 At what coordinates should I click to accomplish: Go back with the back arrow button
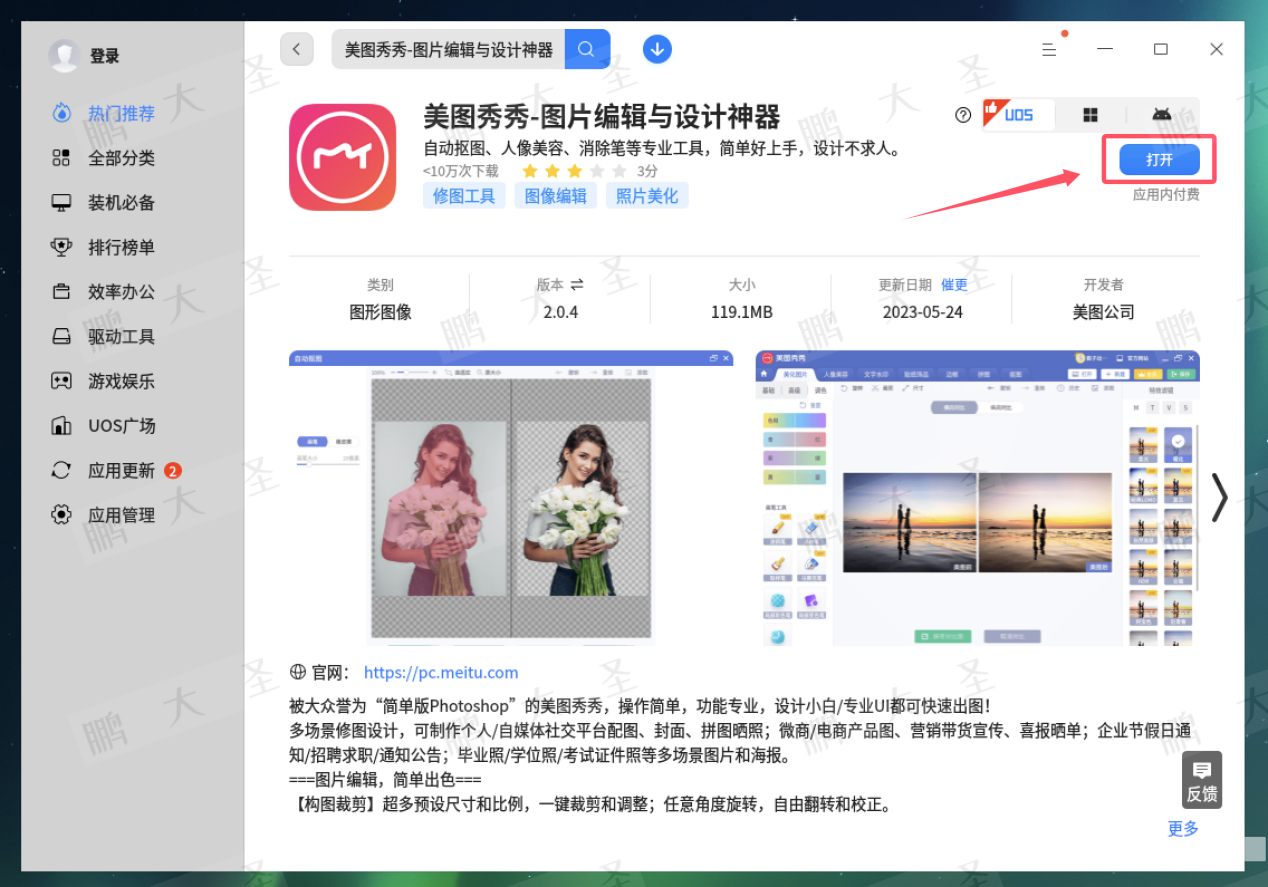(x=297, y=48)
